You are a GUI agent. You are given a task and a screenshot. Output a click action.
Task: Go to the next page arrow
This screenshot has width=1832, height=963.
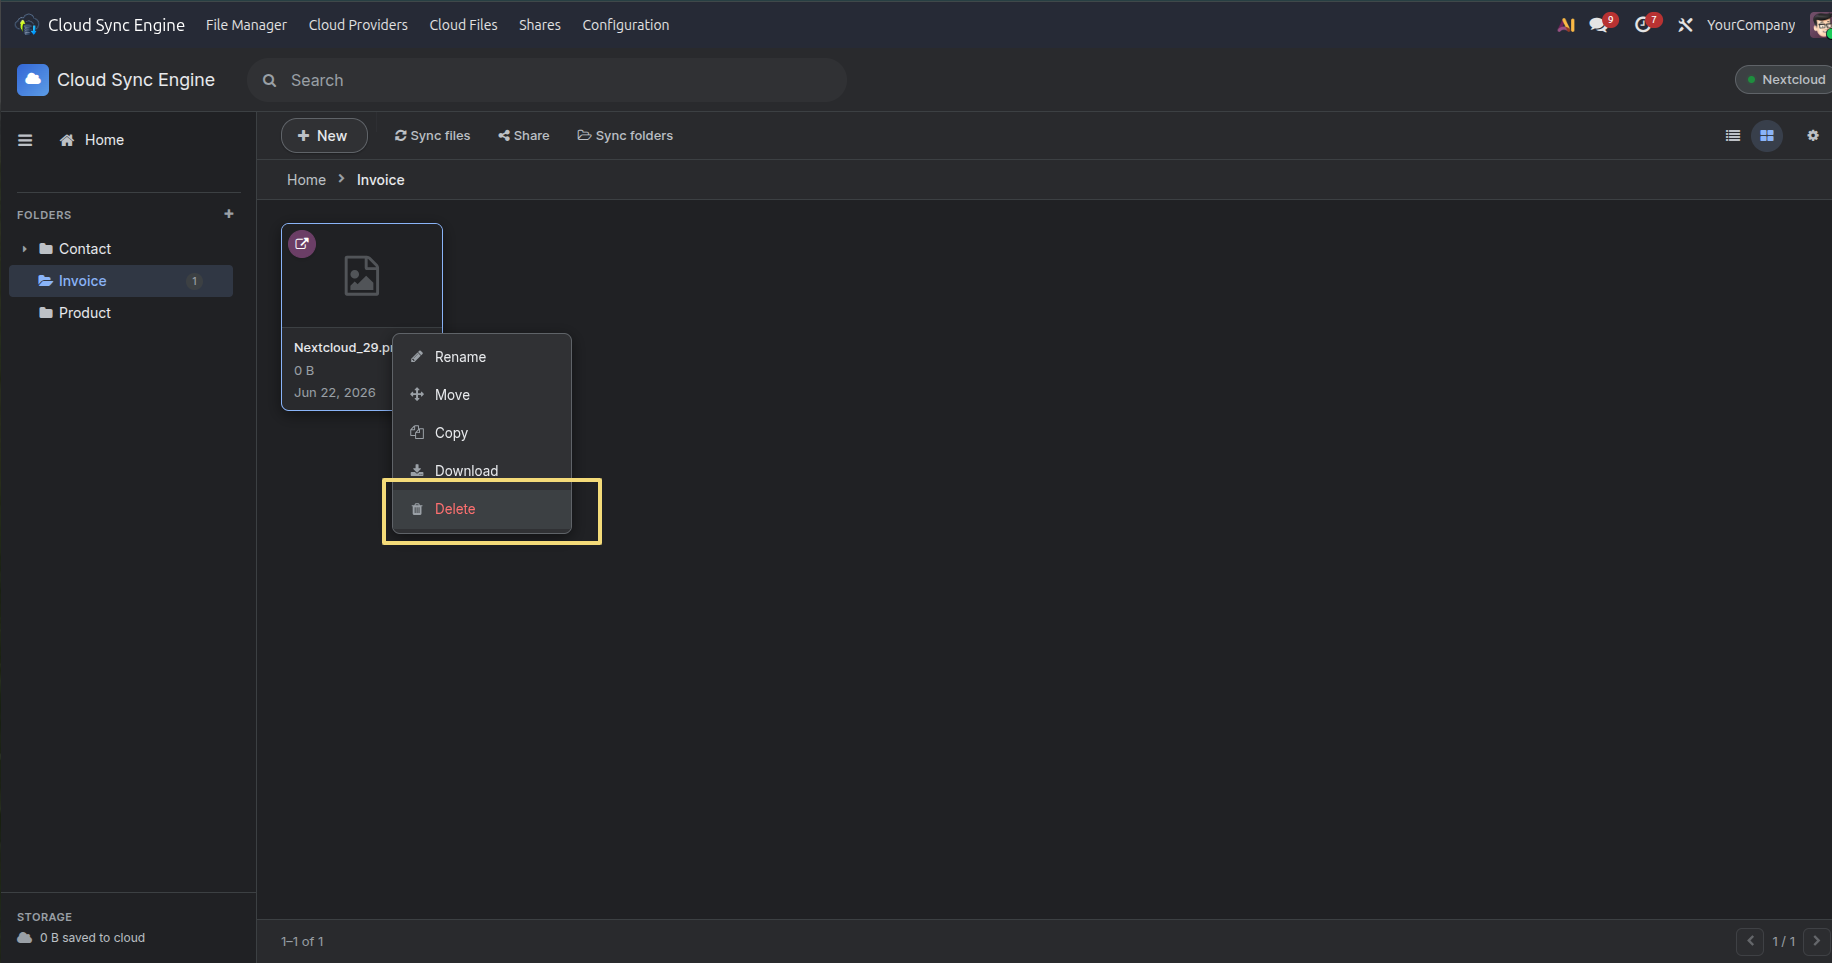1817,941
